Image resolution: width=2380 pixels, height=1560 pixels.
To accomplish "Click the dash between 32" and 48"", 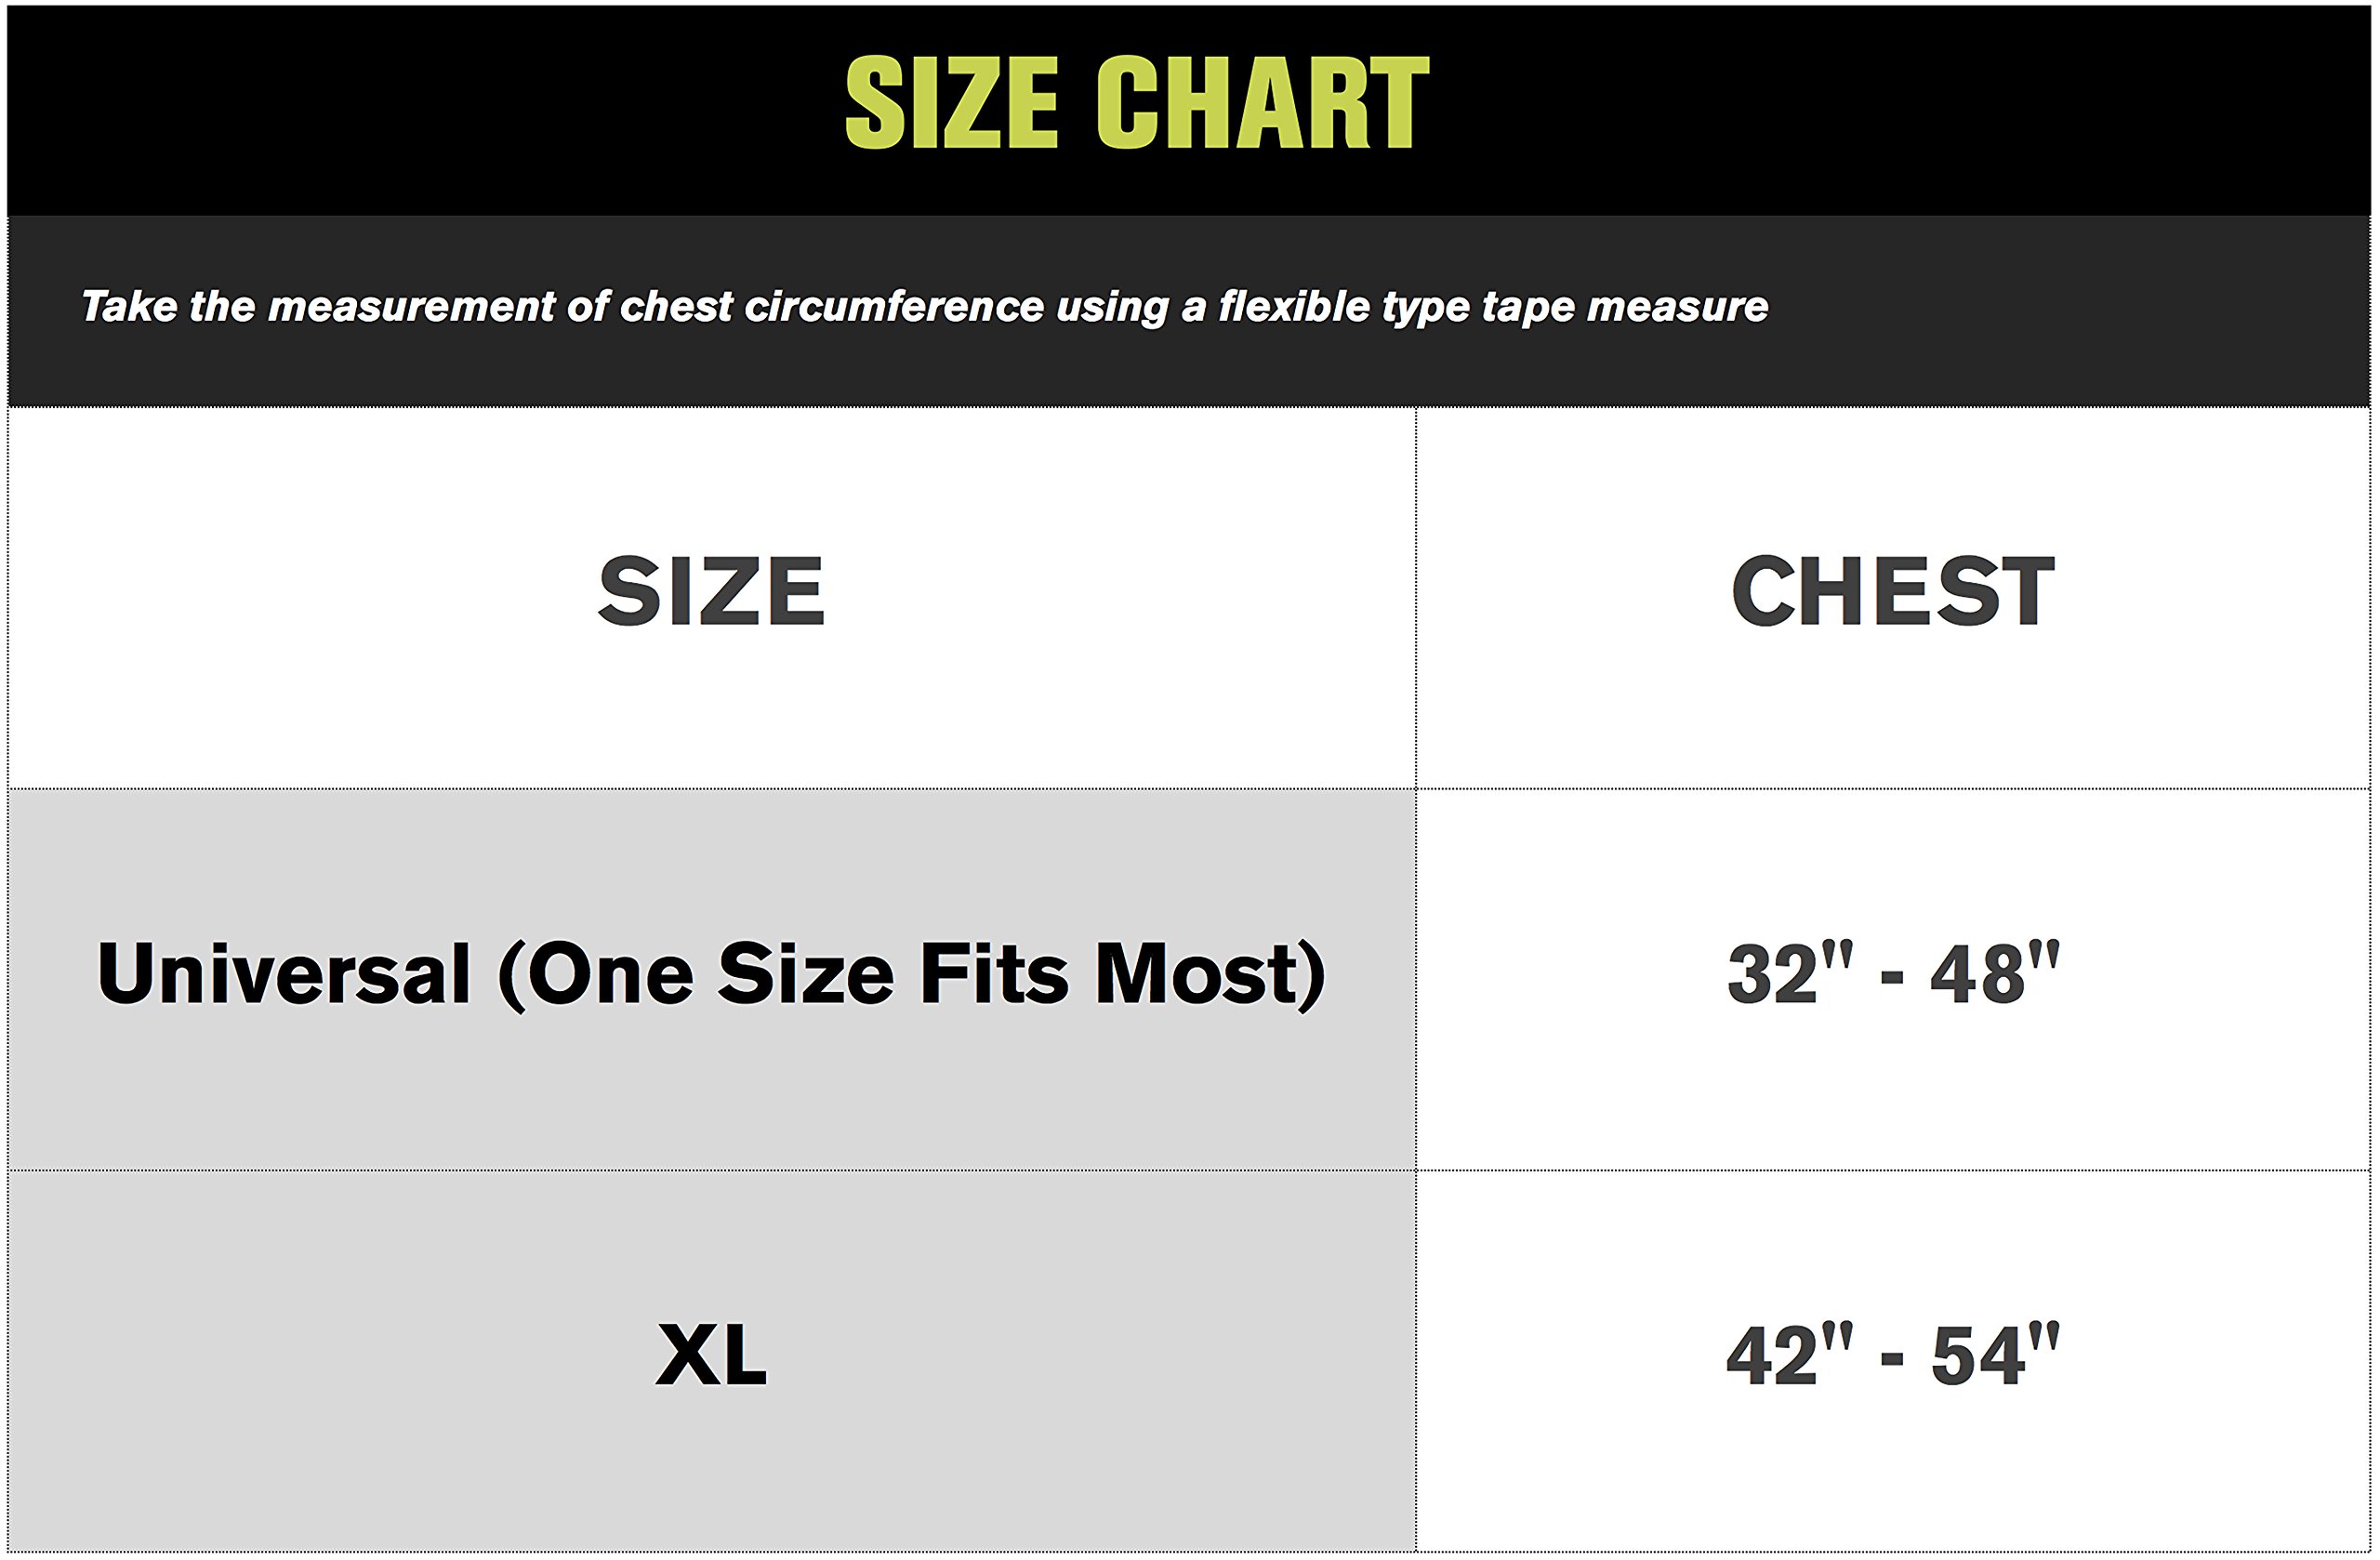I will (x=1891, y=976).
